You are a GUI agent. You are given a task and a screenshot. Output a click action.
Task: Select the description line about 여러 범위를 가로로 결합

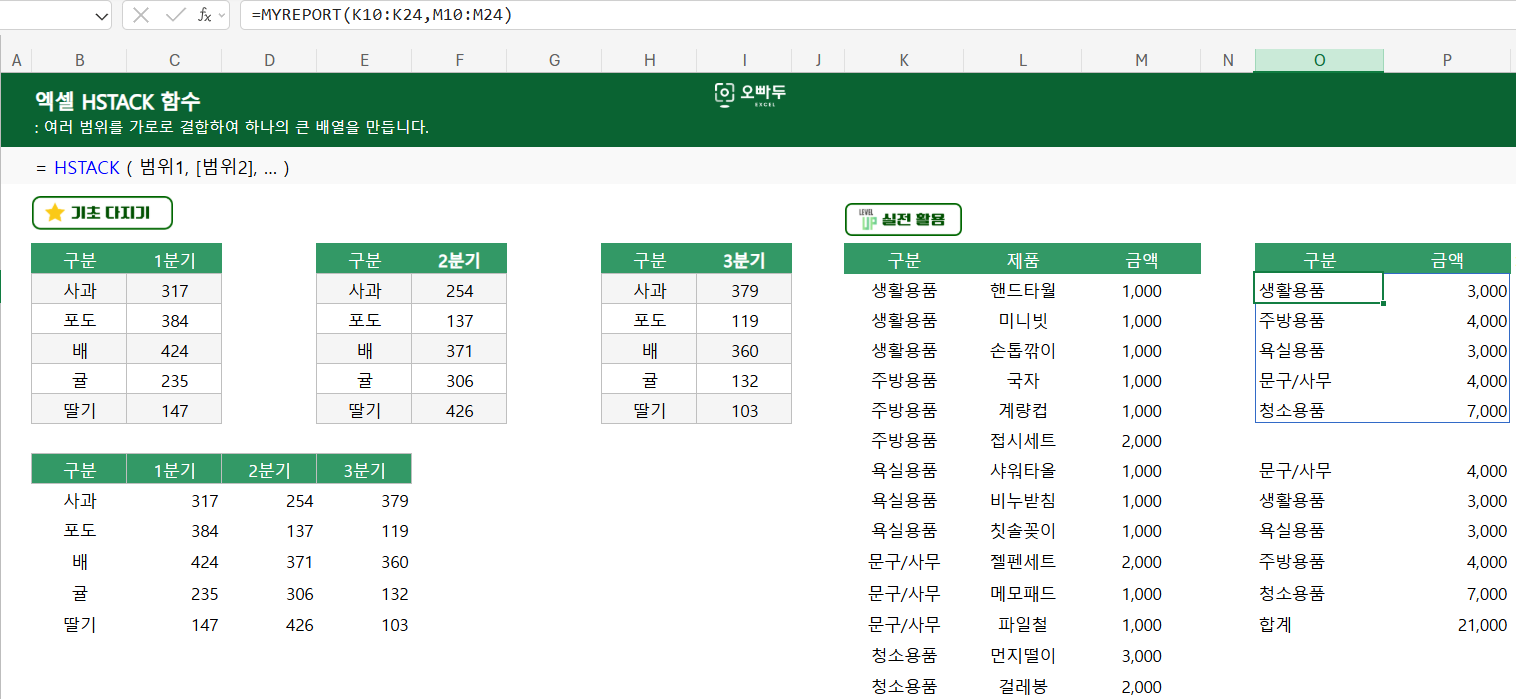point(231,128)
